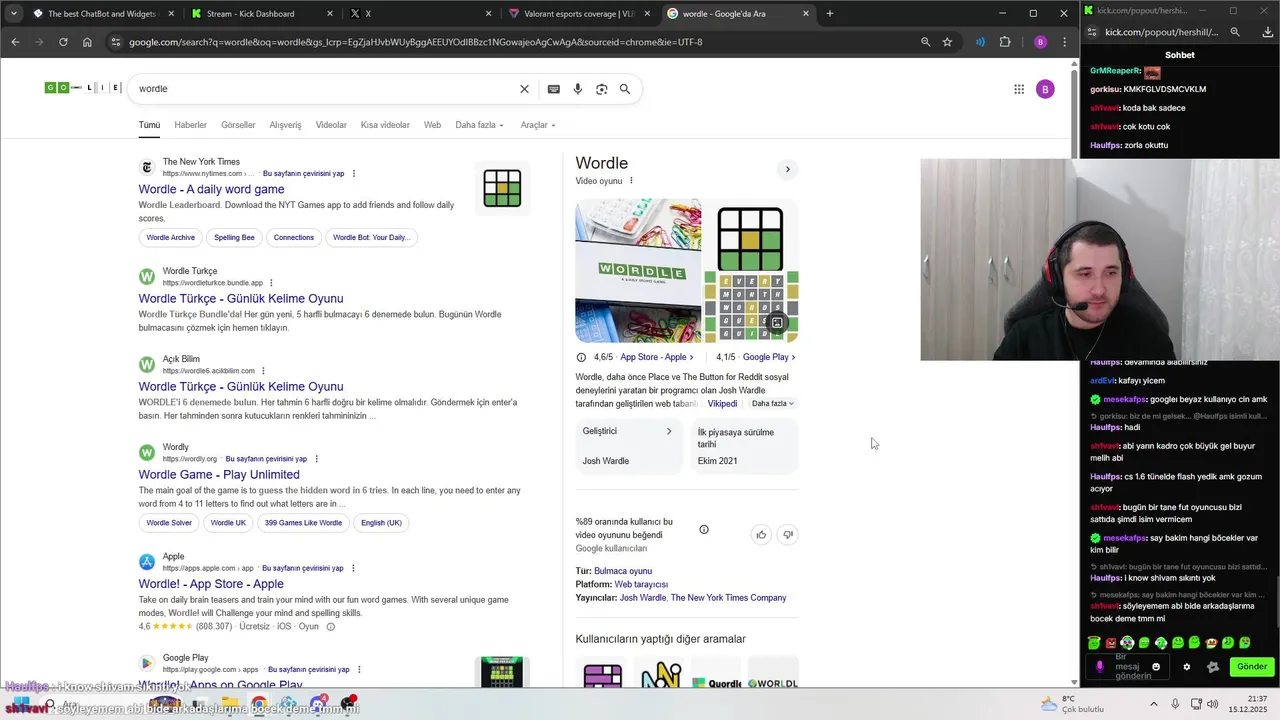Click Connections chip
The height and width of the screenshot is (720, 1280).
(294, 238)
